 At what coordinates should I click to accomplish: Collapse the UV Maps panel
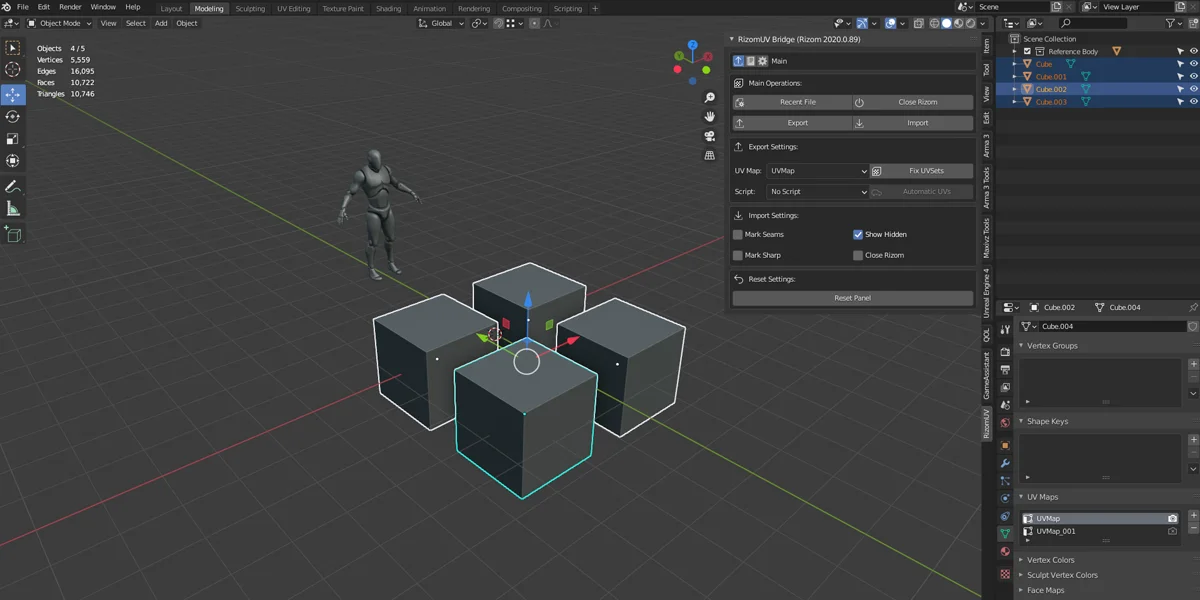[1042, 497]
